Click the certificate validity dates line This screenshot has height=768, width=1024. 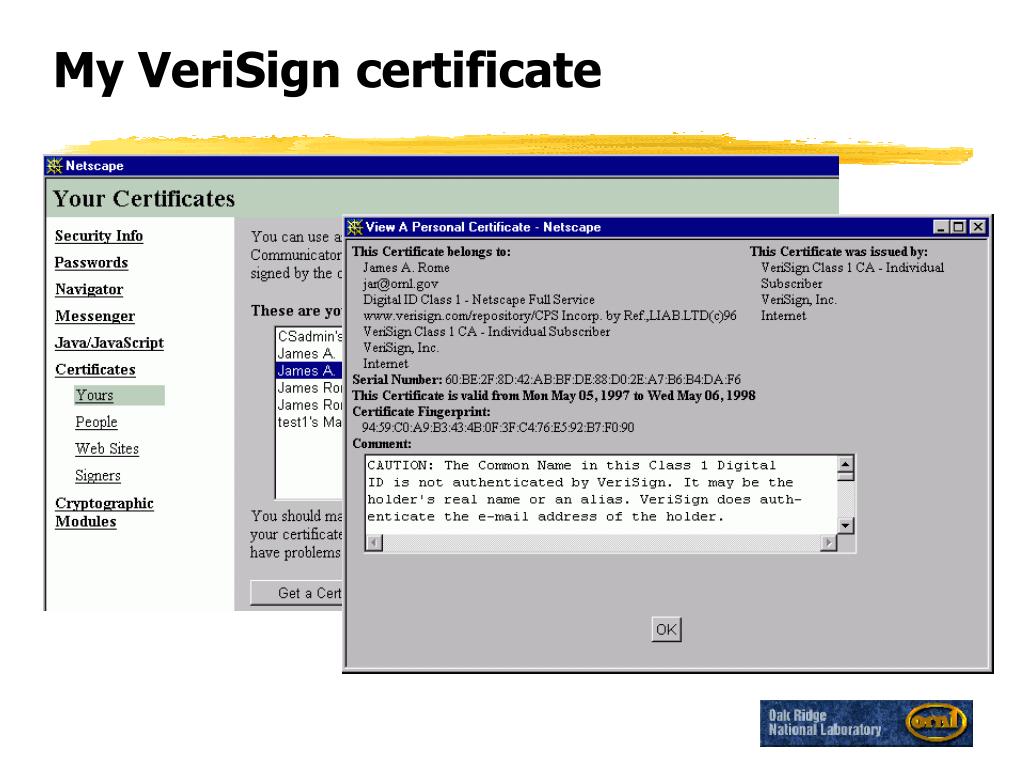coord(554,396)
